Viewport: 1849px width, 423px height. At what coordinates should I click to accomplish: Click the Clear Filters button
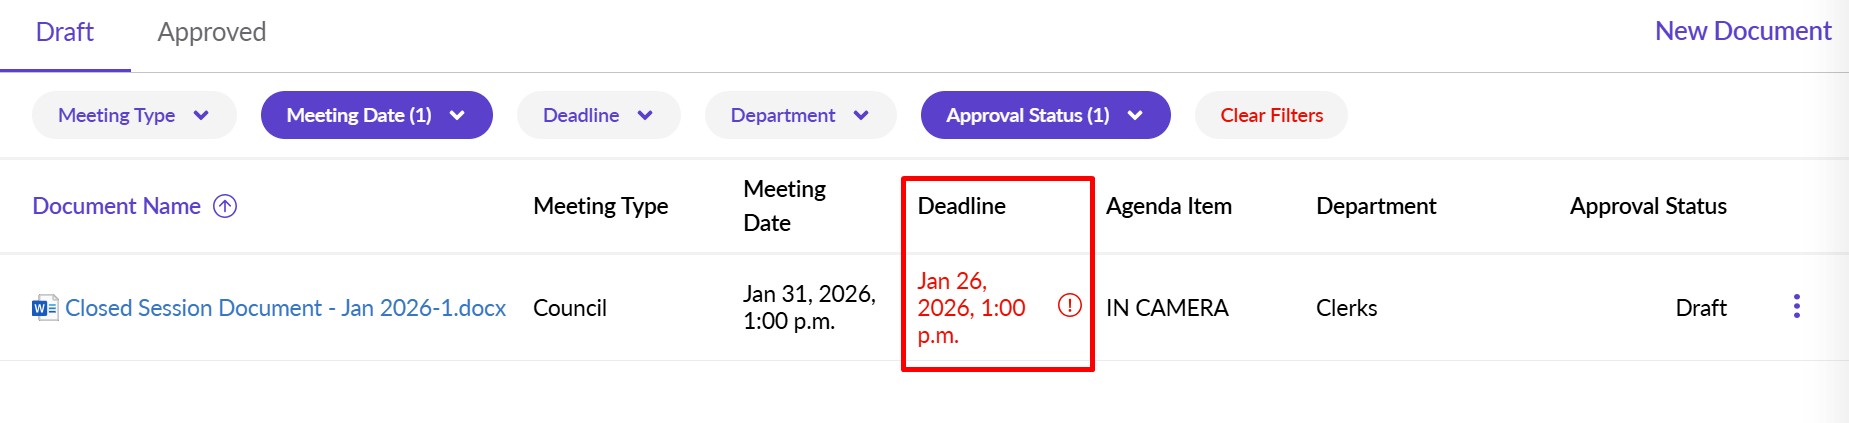tap(1271, 115)
